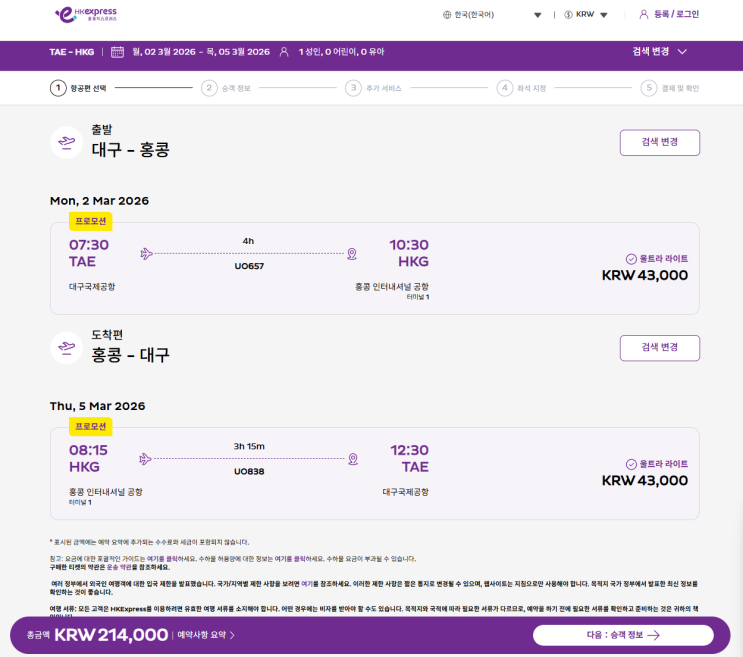Click the user profile icon in header
The height and width of the screenshot is (657, 743).
[643, 14]
